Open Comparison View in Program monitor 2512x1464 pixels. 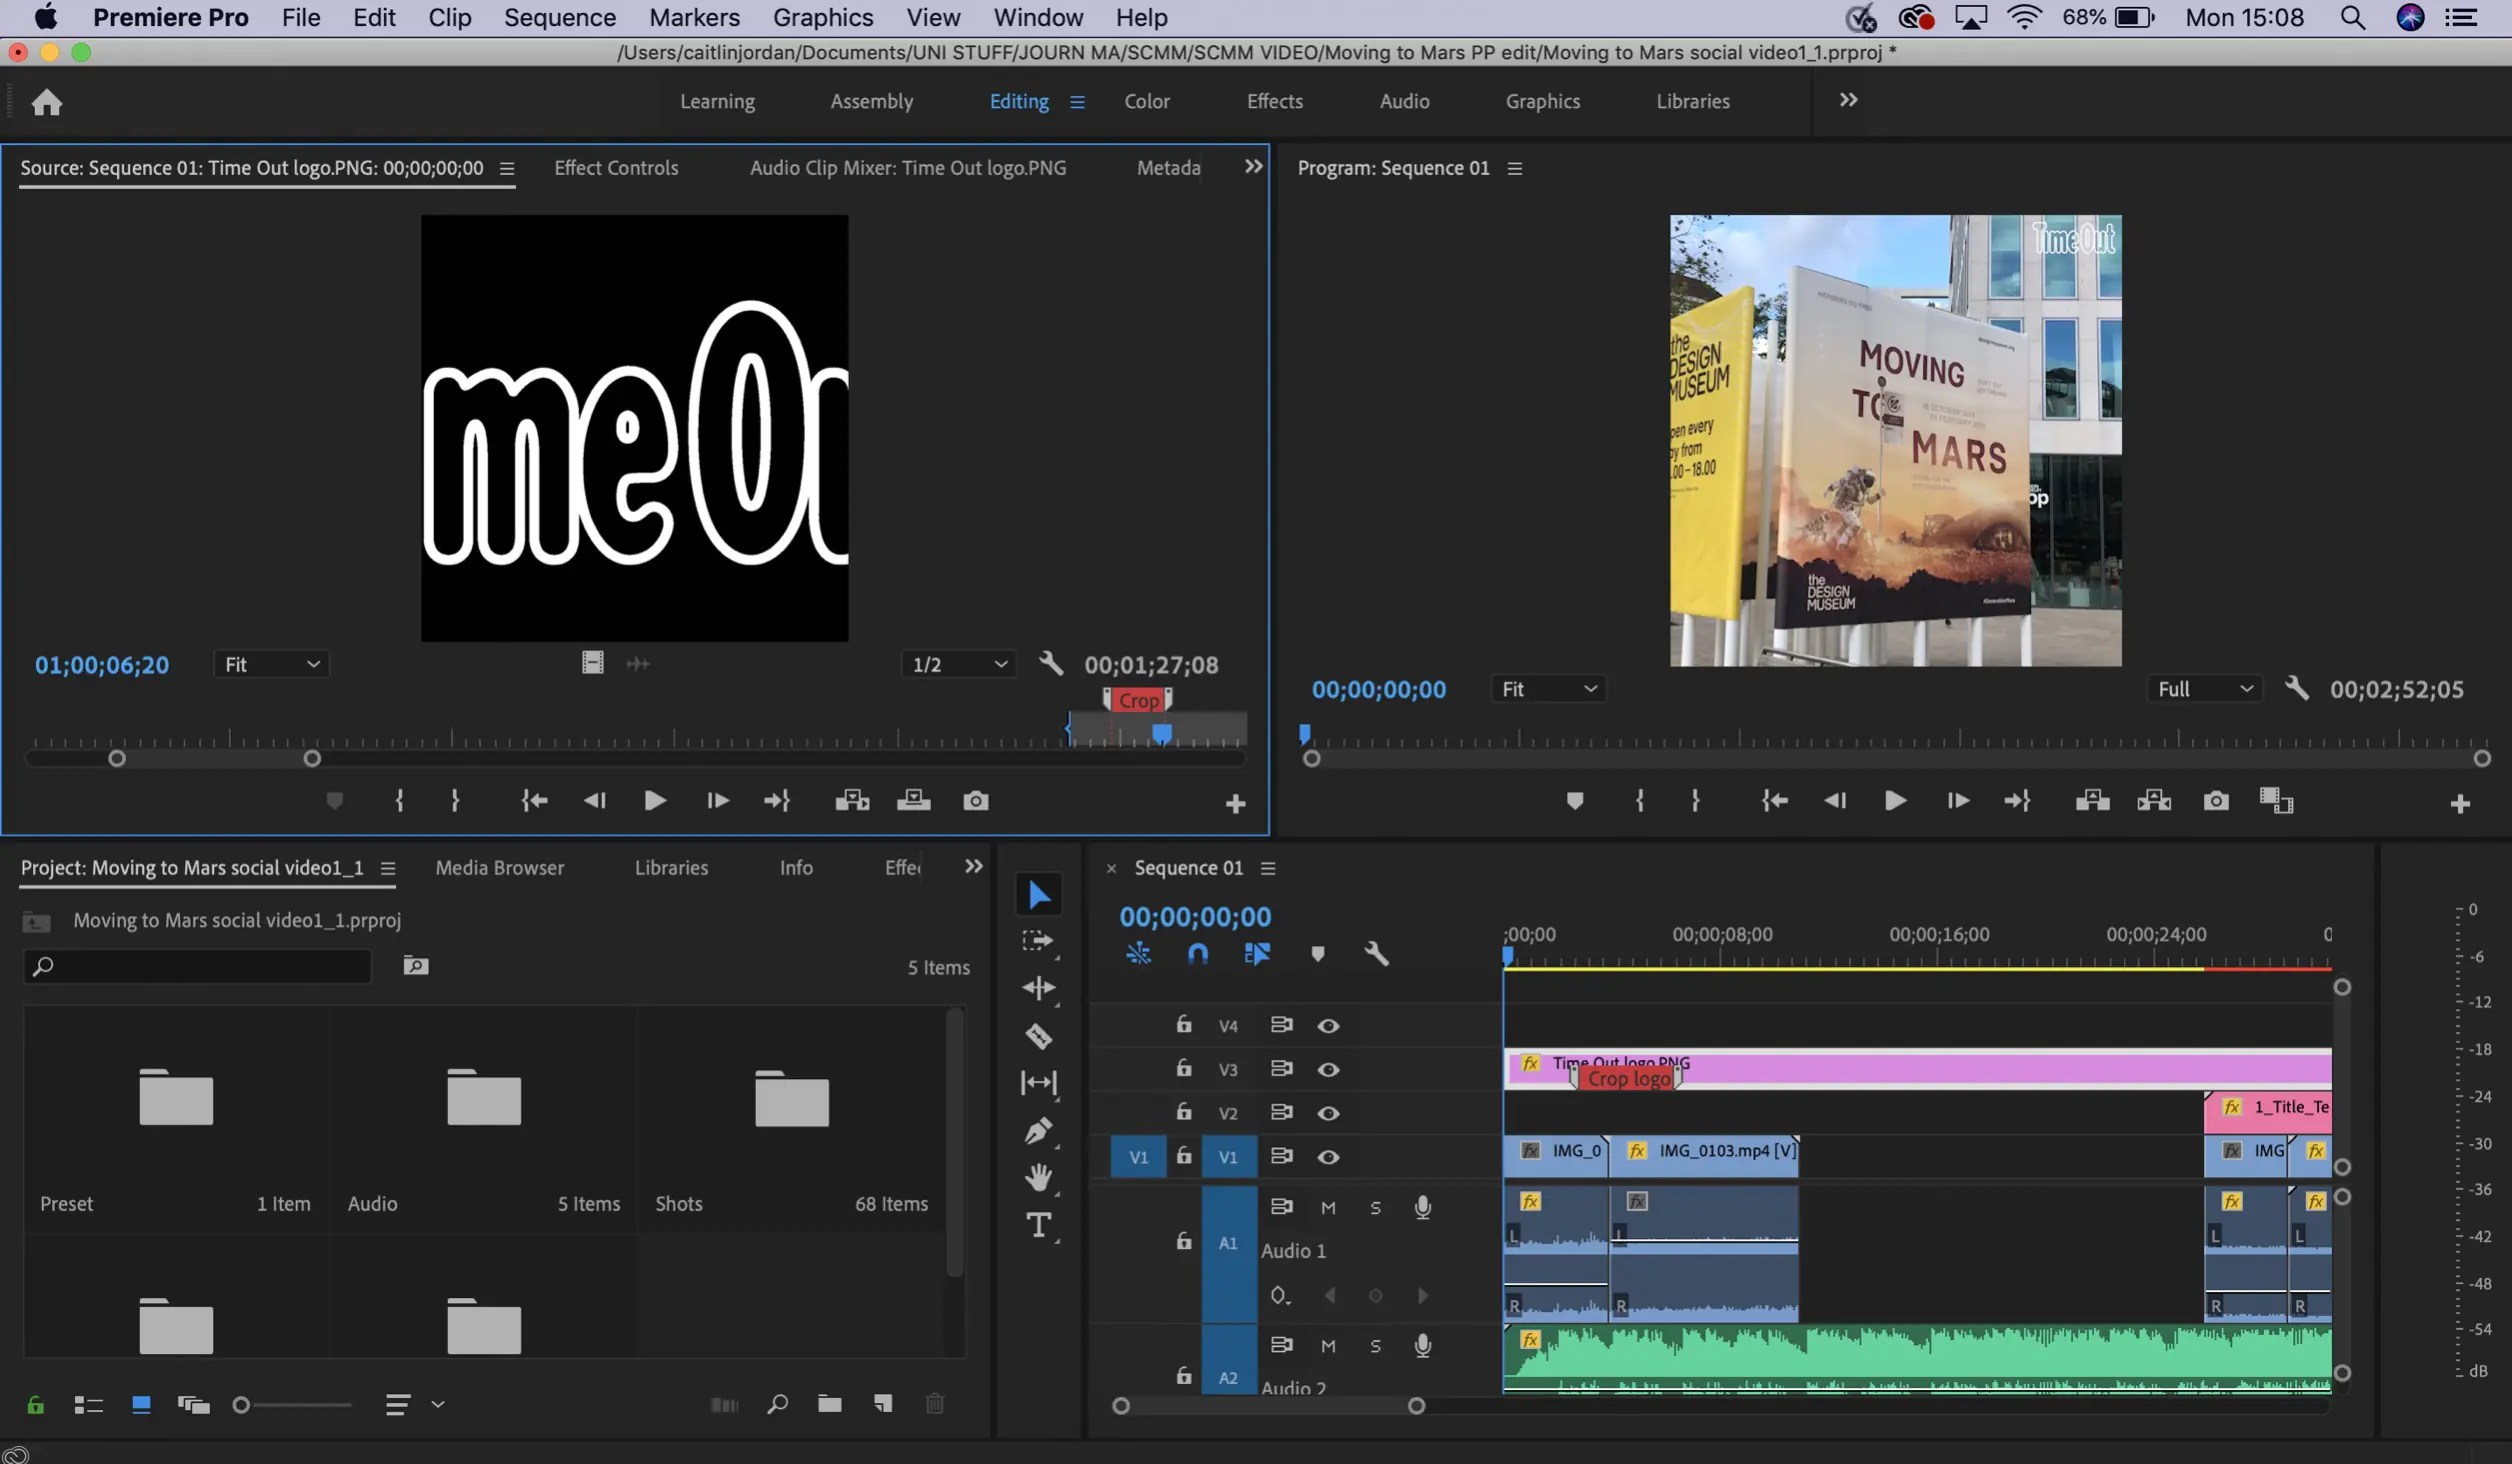coord(2277,800)
